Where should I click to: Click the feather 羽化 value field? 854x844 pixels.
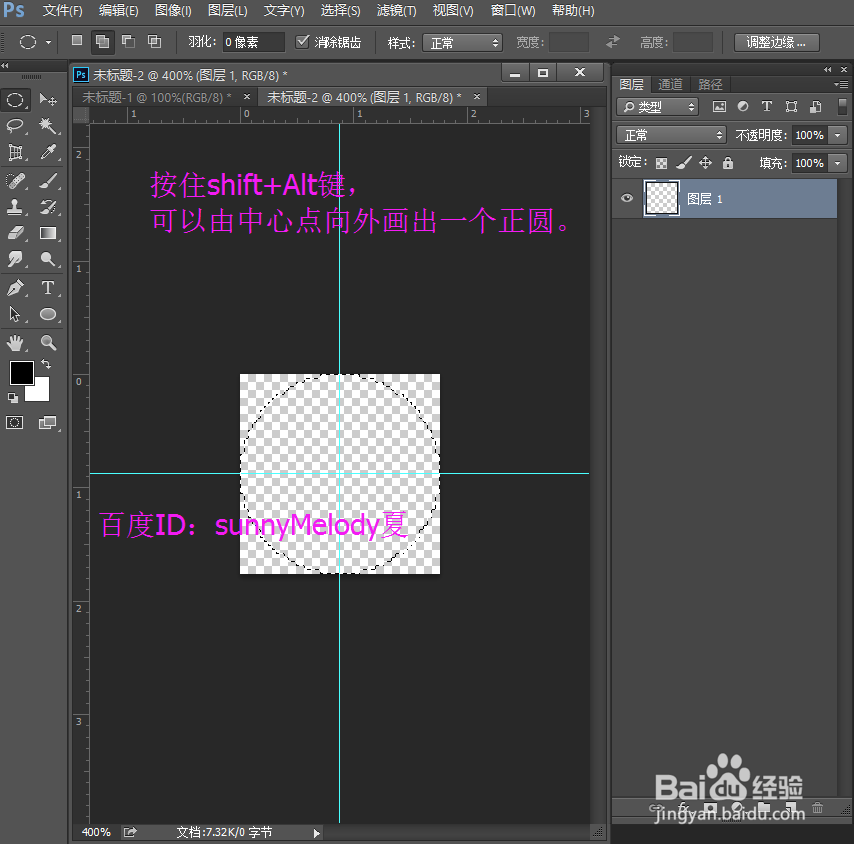253,42
